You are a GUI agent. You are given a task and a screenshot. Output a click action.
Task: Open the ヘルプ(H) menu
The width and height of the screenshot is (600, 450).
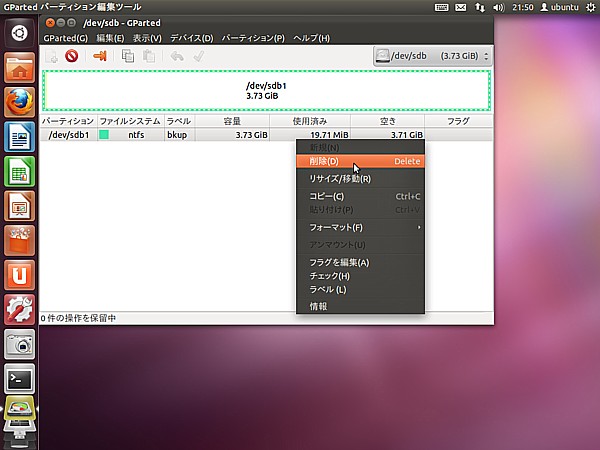click(x=311, y=38)
